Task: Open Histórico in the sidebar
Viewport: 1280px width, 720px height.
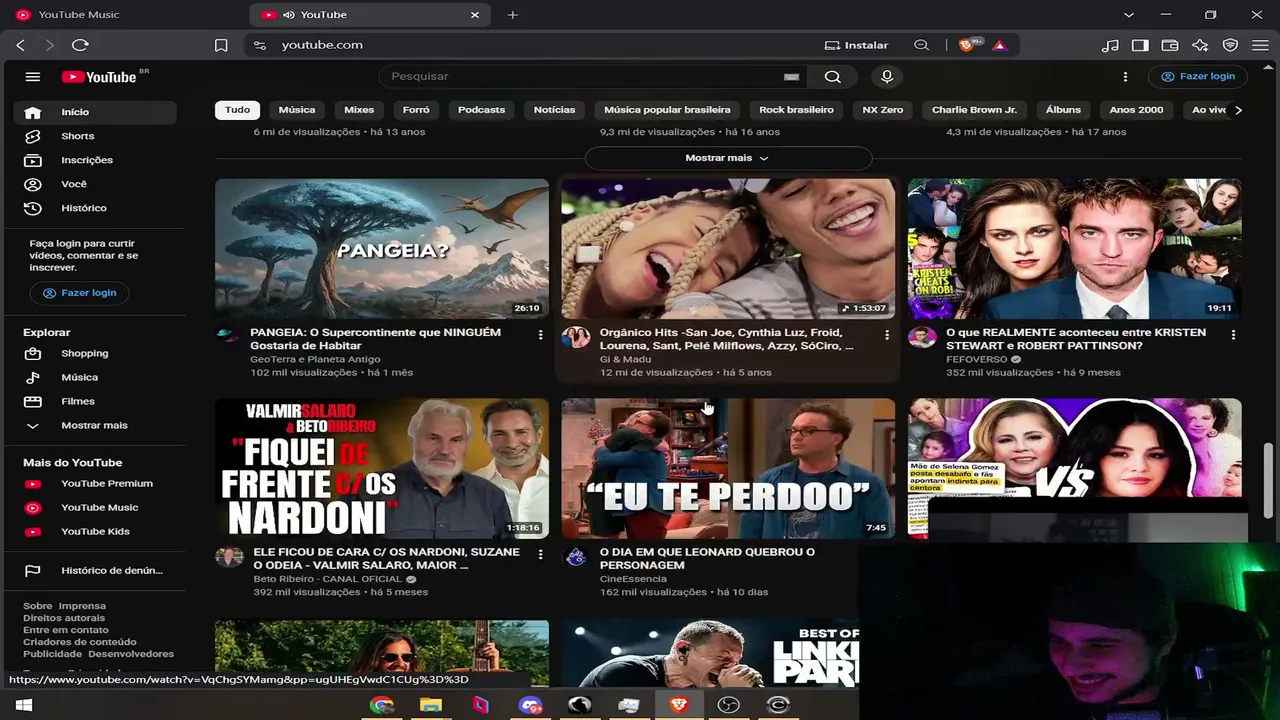Action: coord(95,208)
